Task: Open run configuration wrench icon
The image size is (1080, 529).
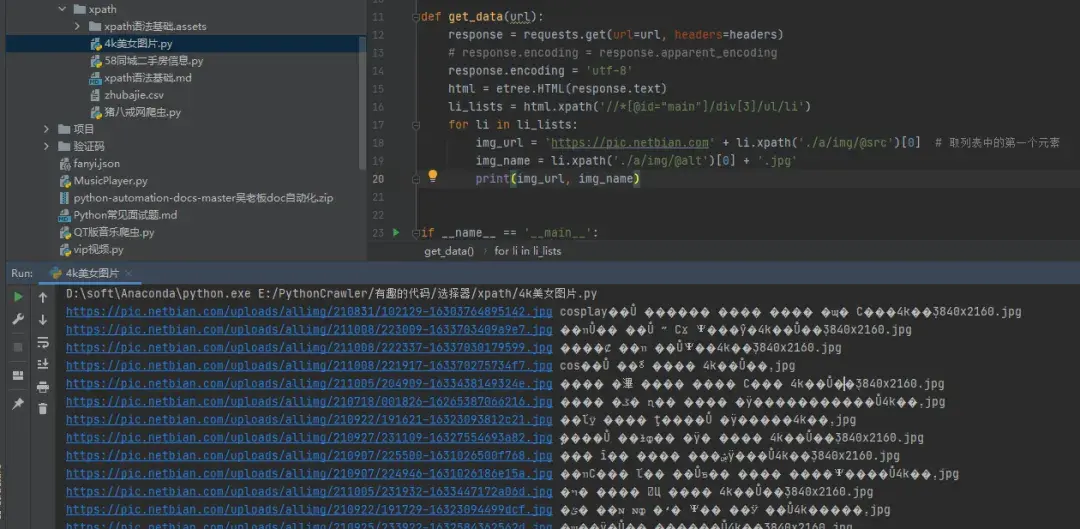Action: [x=19, y=319]
